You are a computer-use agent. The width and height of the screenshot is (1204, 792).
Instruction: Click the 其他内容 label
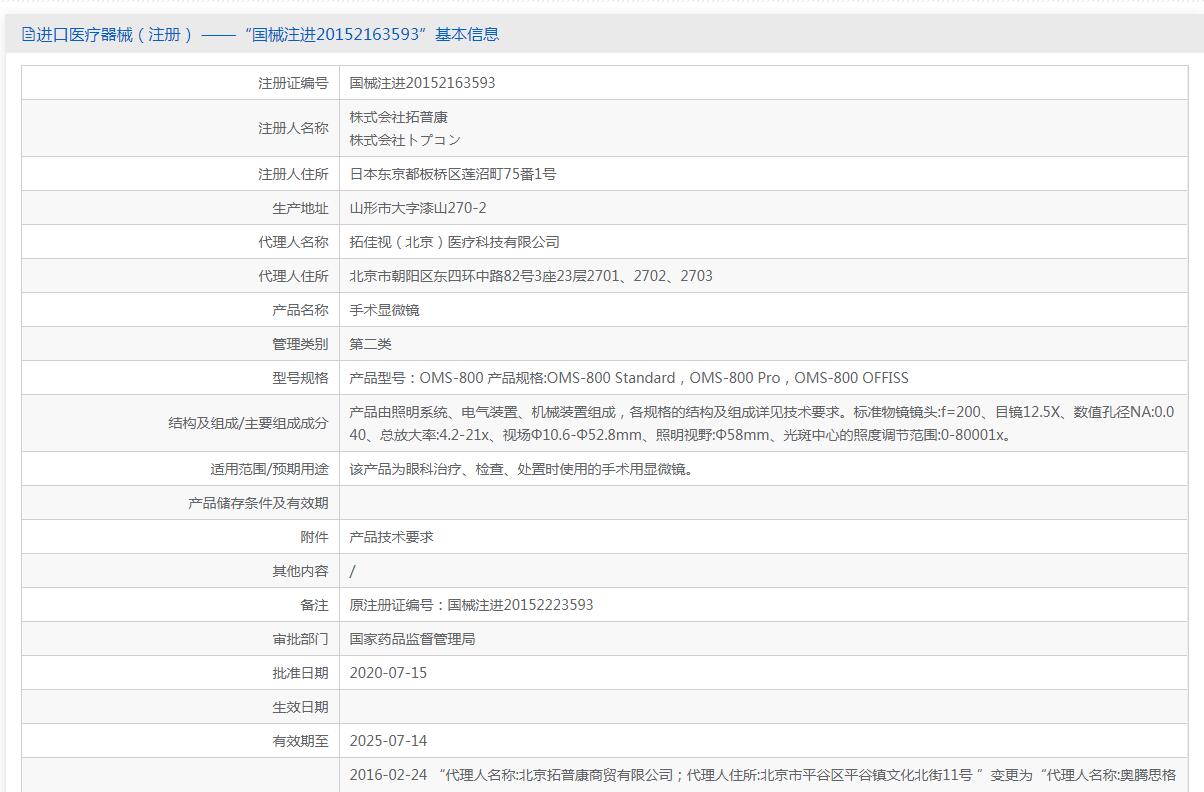[300, 571]
